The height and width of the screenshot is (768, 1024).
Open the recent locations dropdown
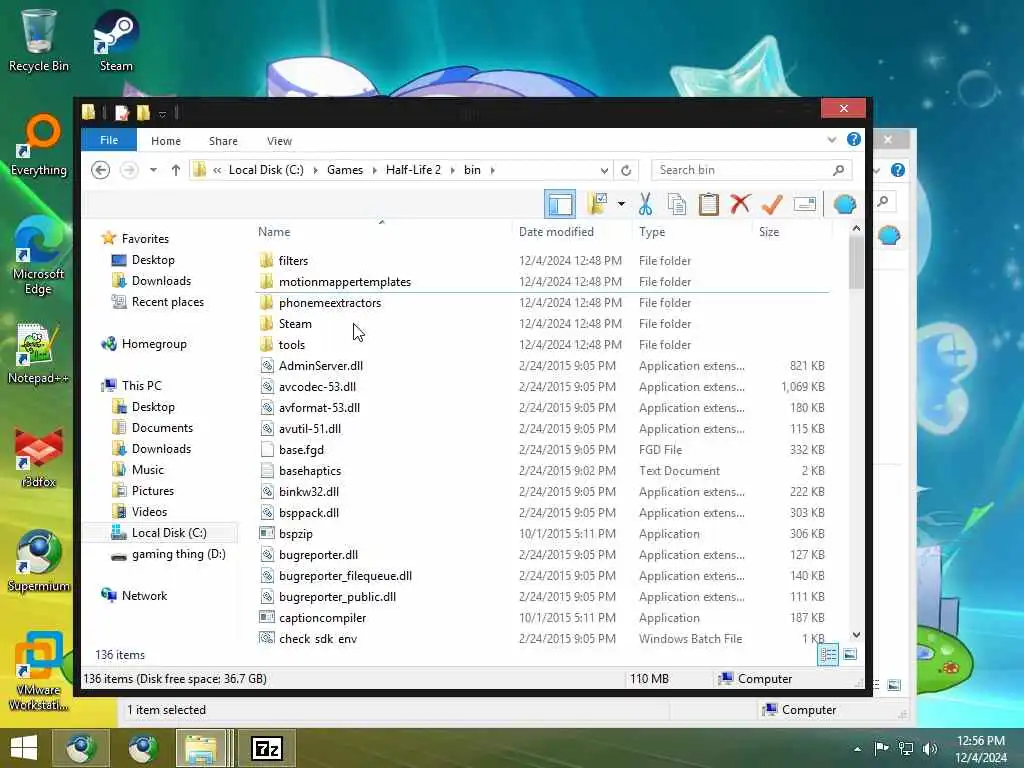153,170
